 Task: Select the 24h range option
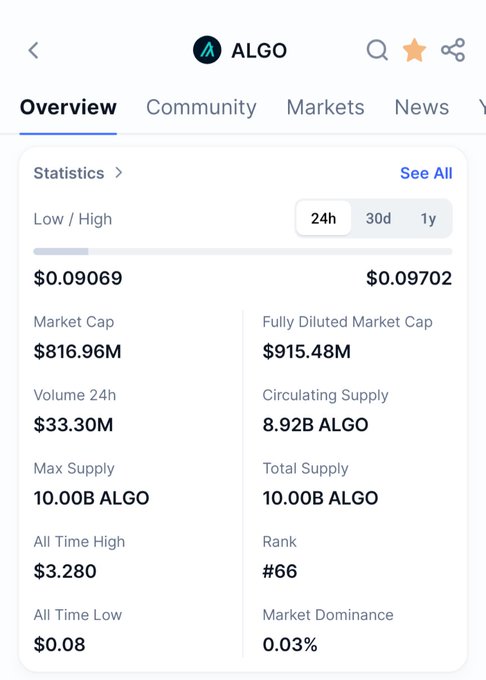[323, 218]
